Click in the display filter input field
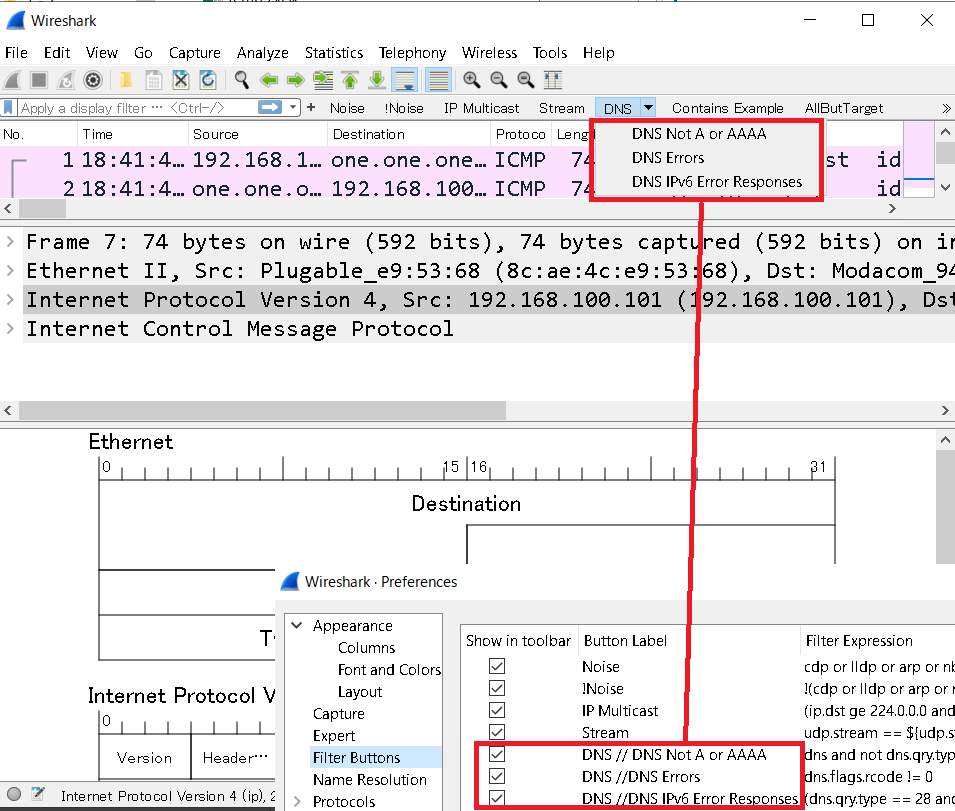Viewport: 955px width, 811px height. (138, 108)
